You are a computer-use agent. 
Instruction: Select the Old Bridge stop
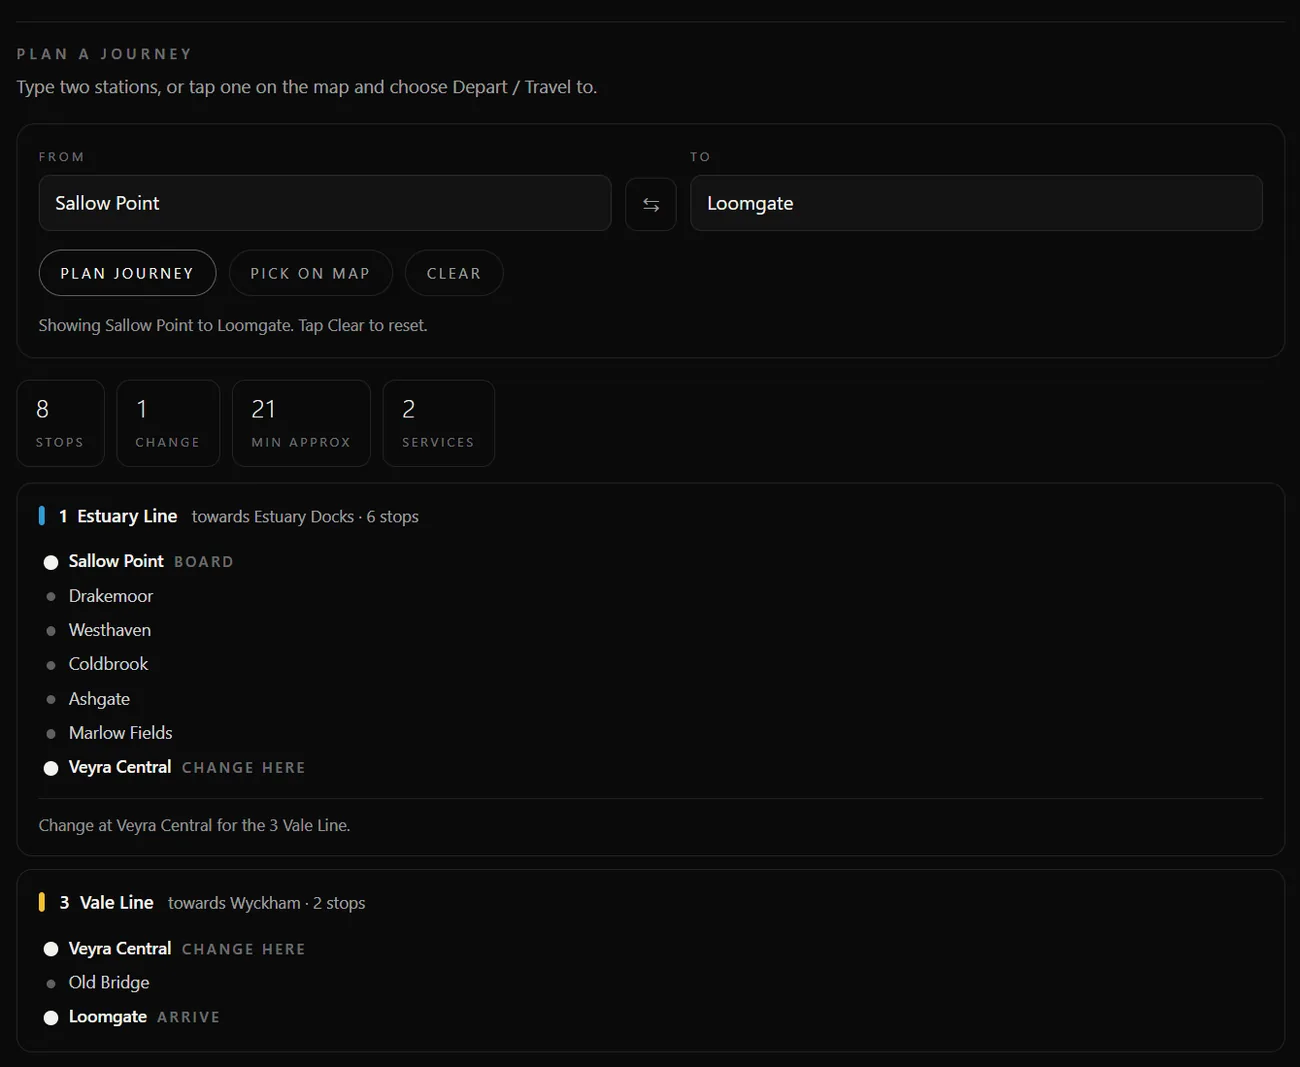109,983
